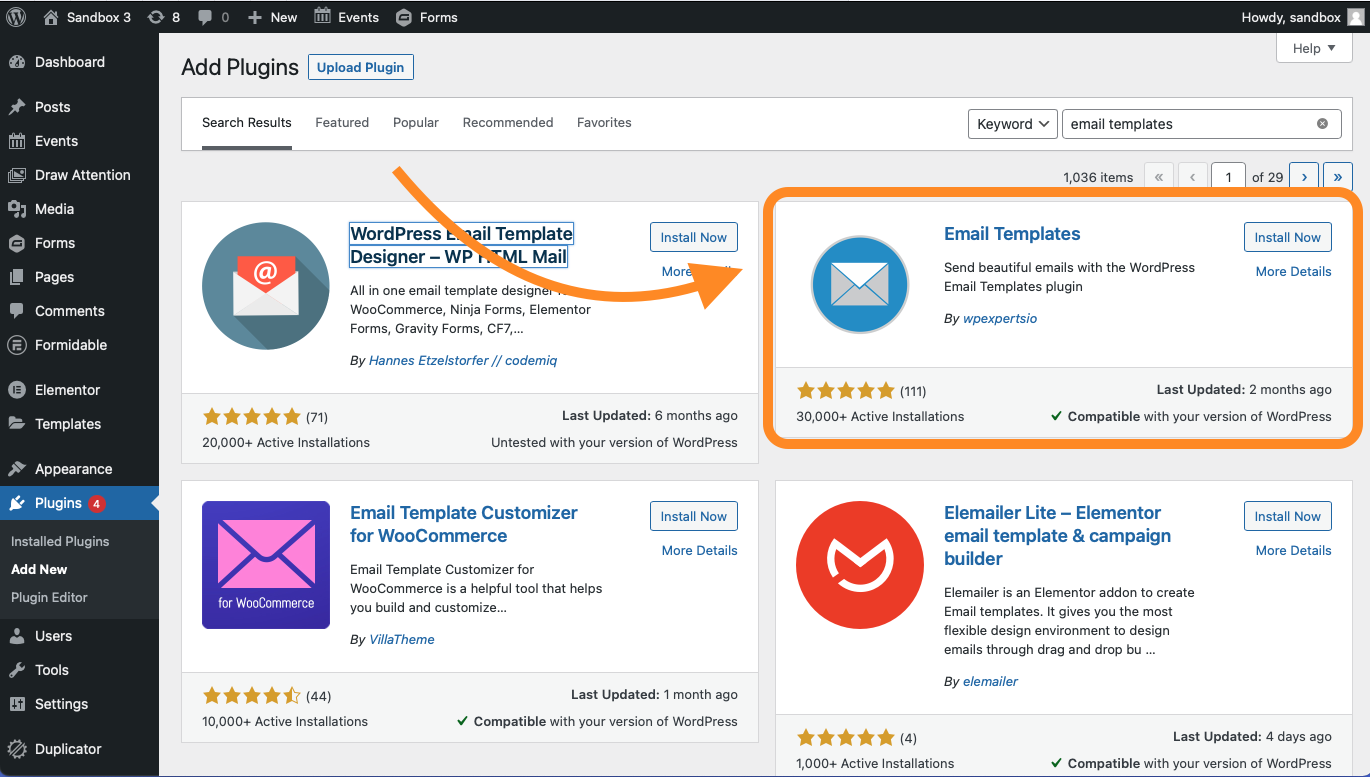Screen dimensions: 1370x777
Task: Select Elementor in the sidebar
Action: (65, 389)
